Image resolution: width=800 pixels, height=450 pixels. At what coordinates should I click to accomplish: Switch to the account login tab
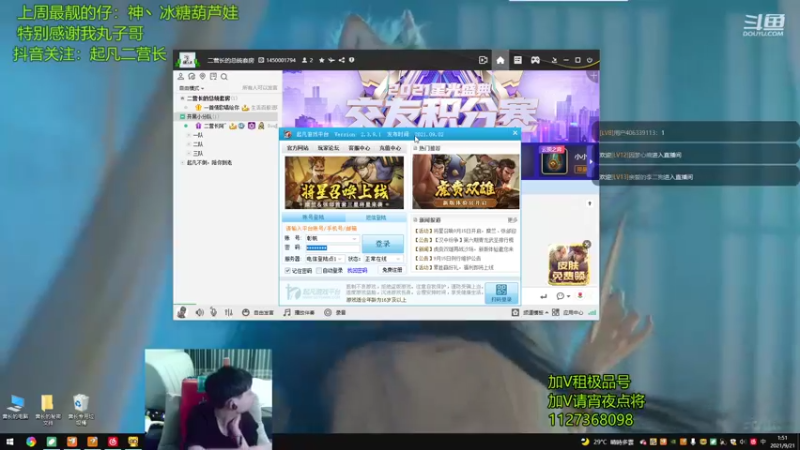[313, 217]
